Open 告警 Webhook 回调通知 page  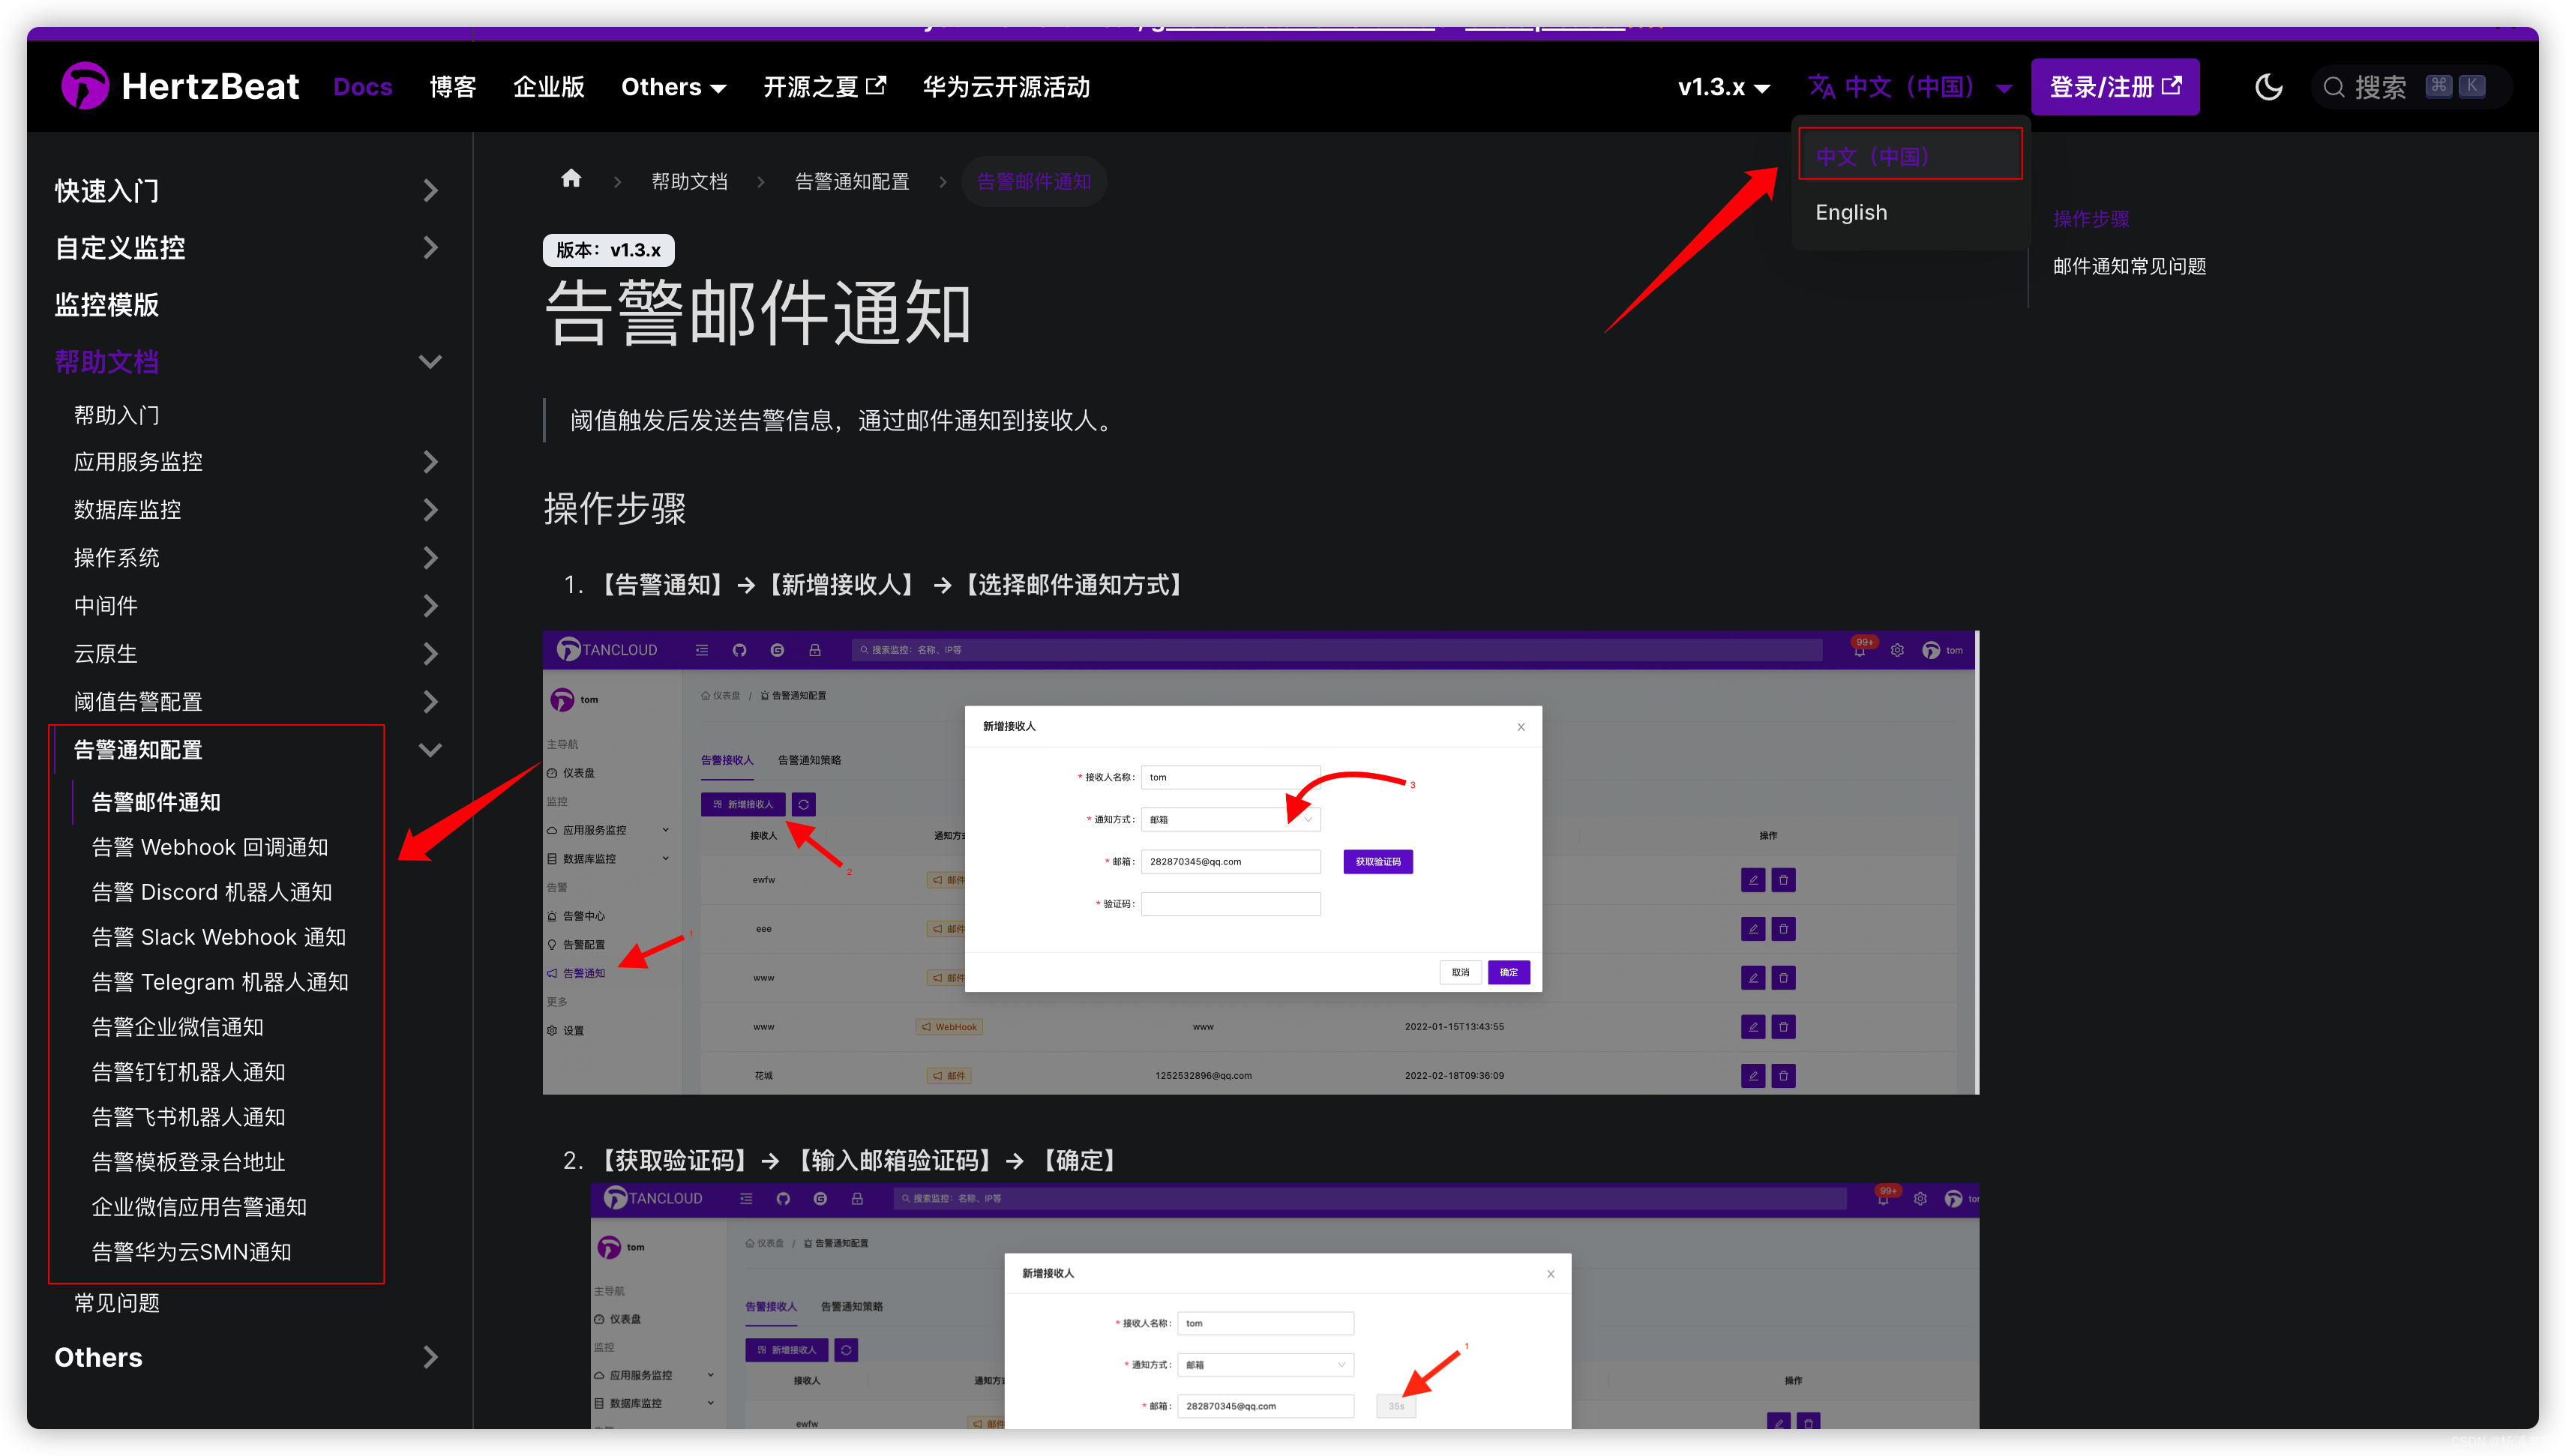coord(210,847)
